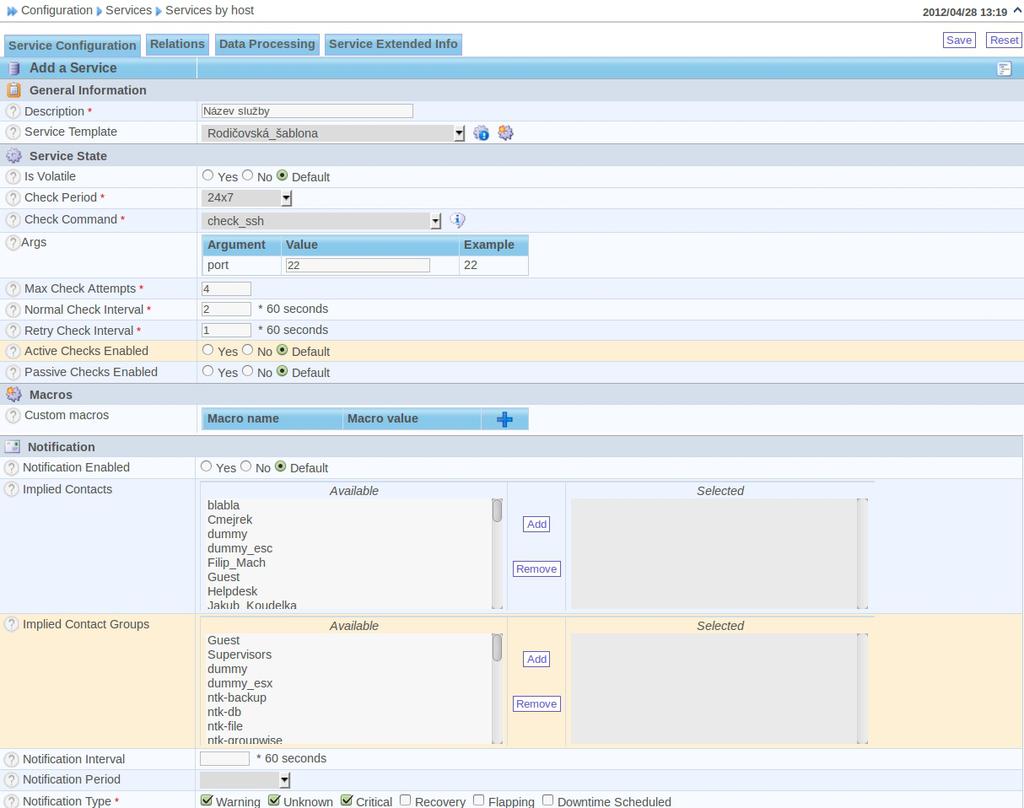1024x808 pixels.
Task: Collapse the header with the top-right caret icon
Action: (1017, 10)
